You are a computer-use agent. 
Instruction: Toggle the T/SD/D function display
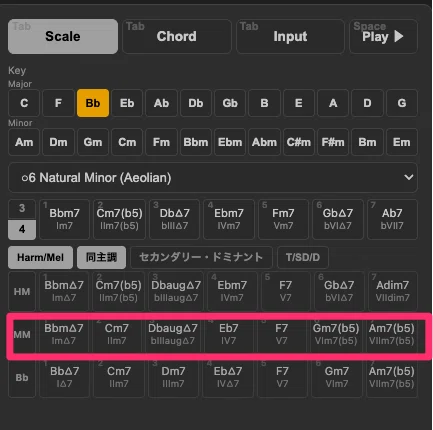point(303,257)
